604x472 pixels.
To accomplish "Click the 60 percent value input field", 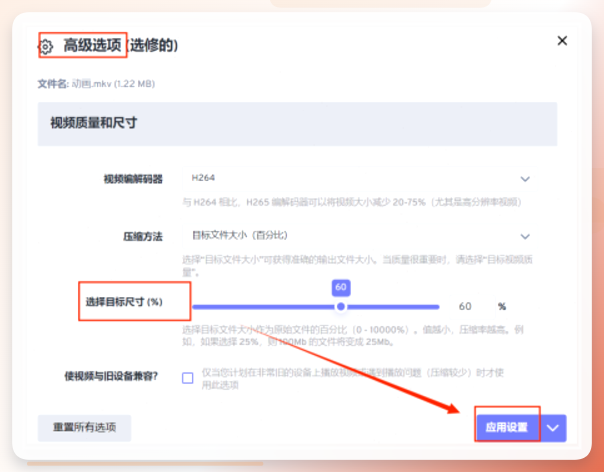I will (465, 306).
